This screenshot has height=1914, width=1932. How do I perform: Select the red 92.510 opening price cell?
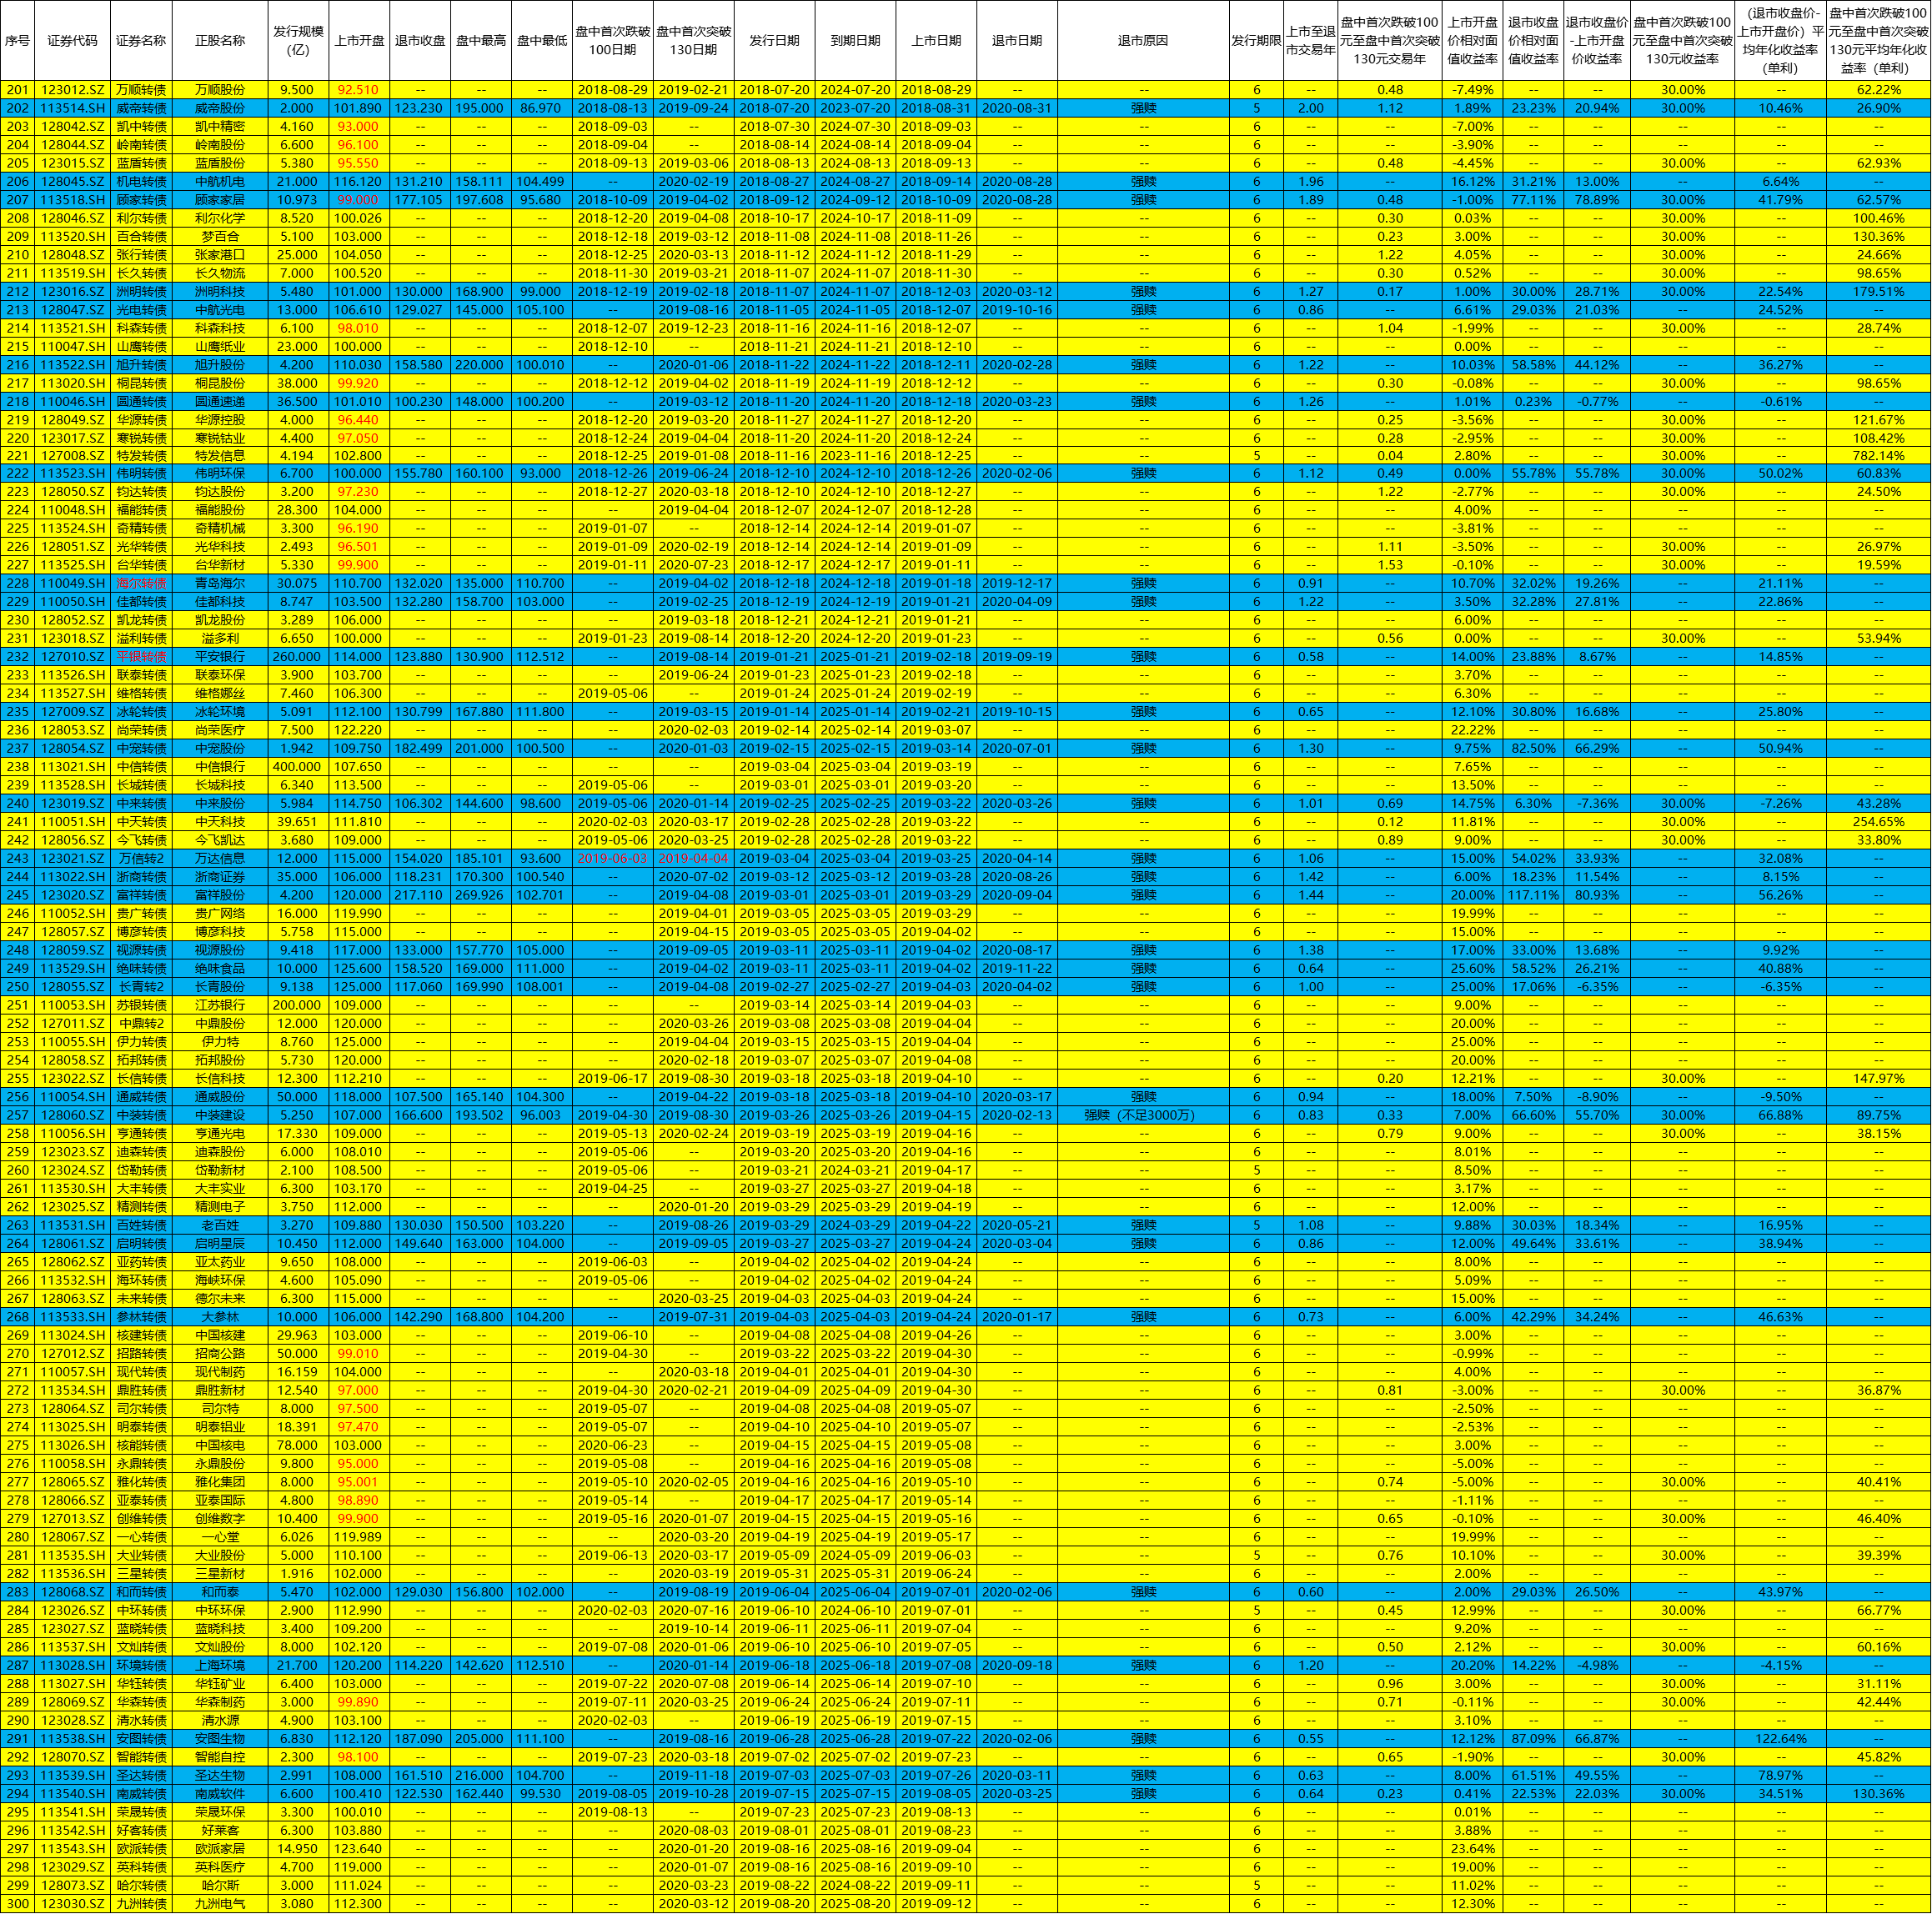pos(358,90)
